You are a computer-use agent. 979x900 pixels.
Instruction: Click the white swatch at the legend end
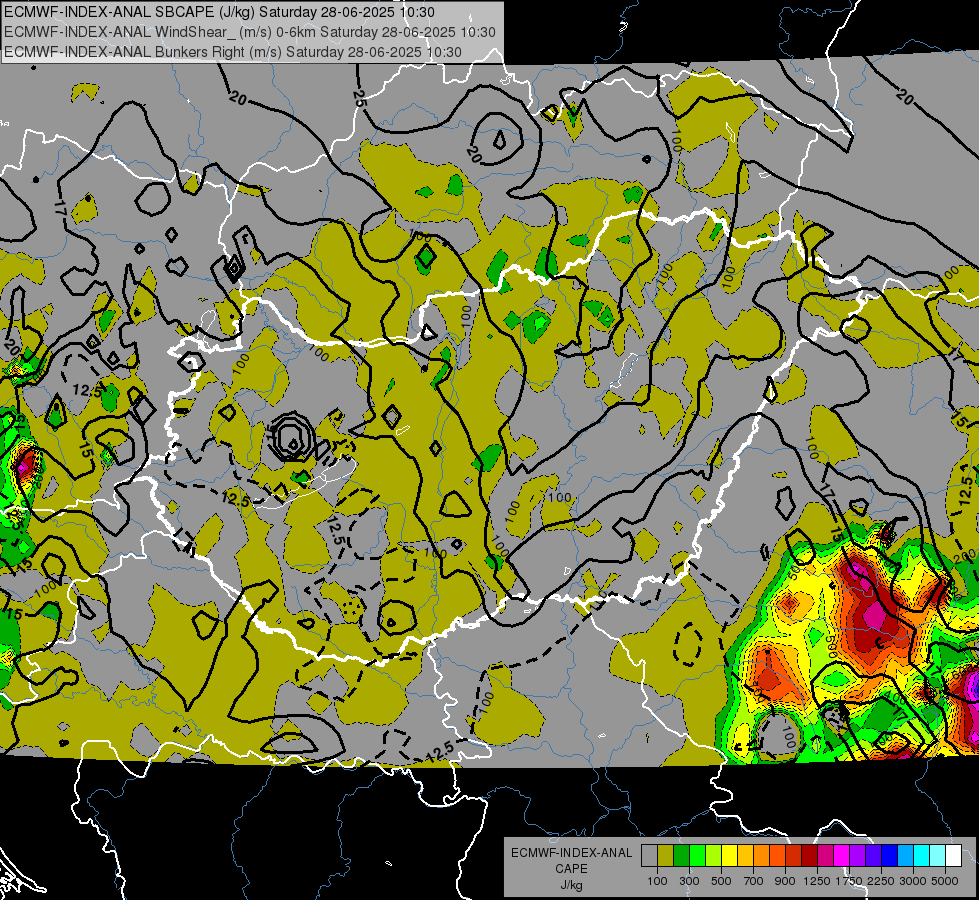[x=953, y=855]
